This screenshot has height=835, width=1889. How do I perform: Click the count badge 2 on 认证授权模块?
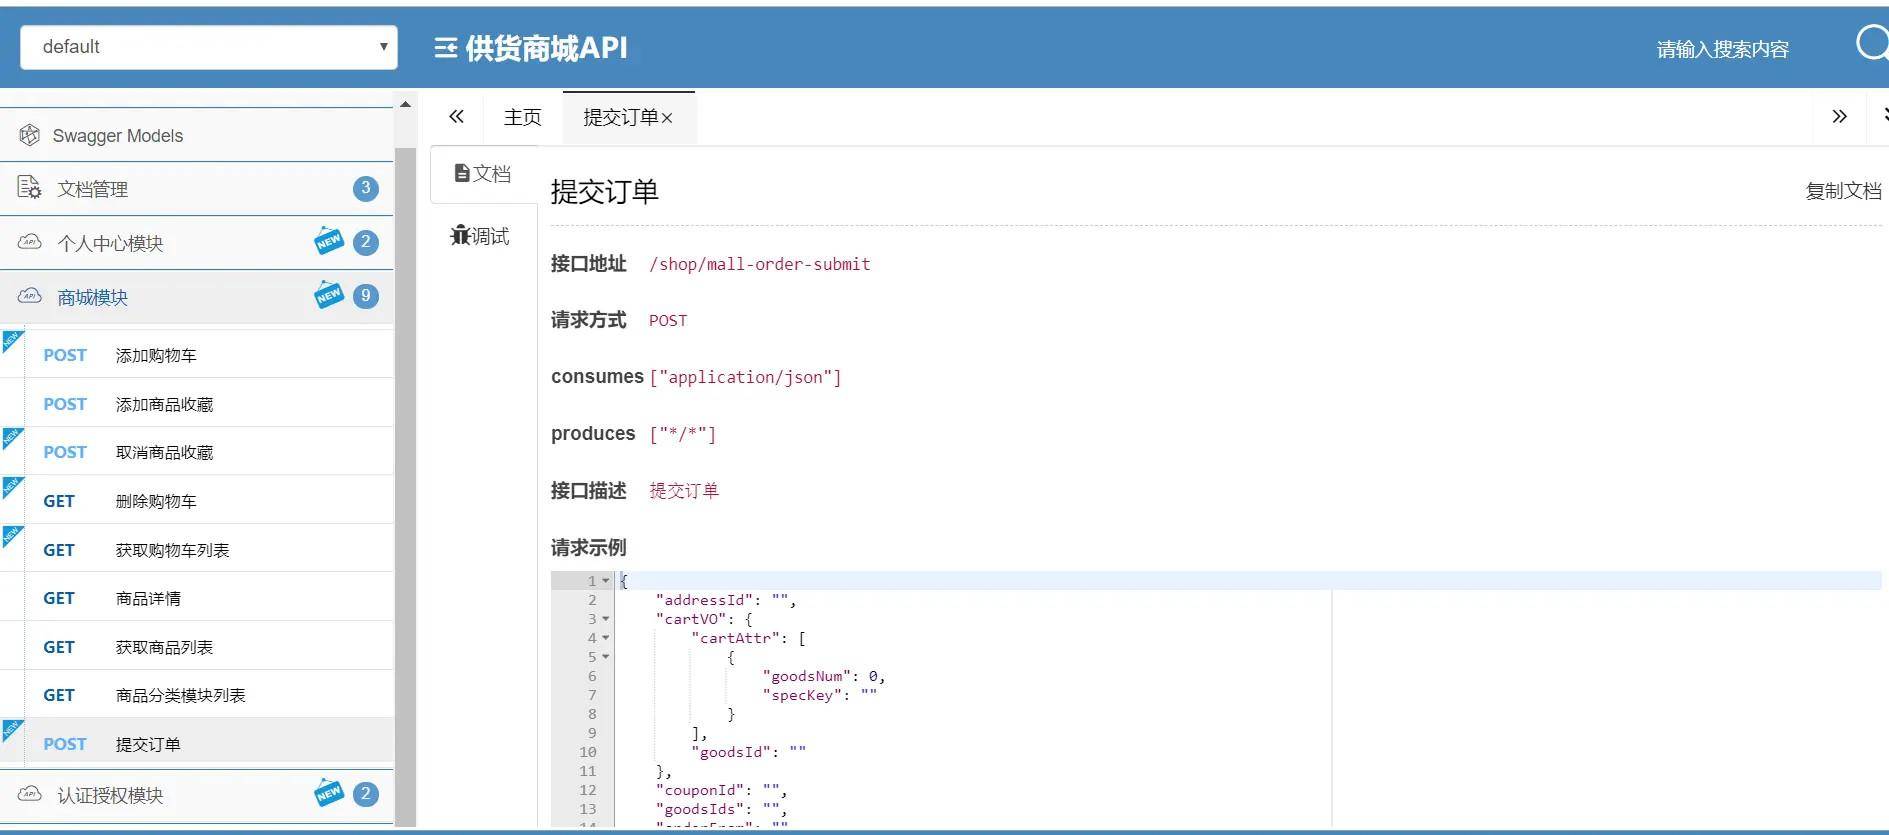pos(366,794)
